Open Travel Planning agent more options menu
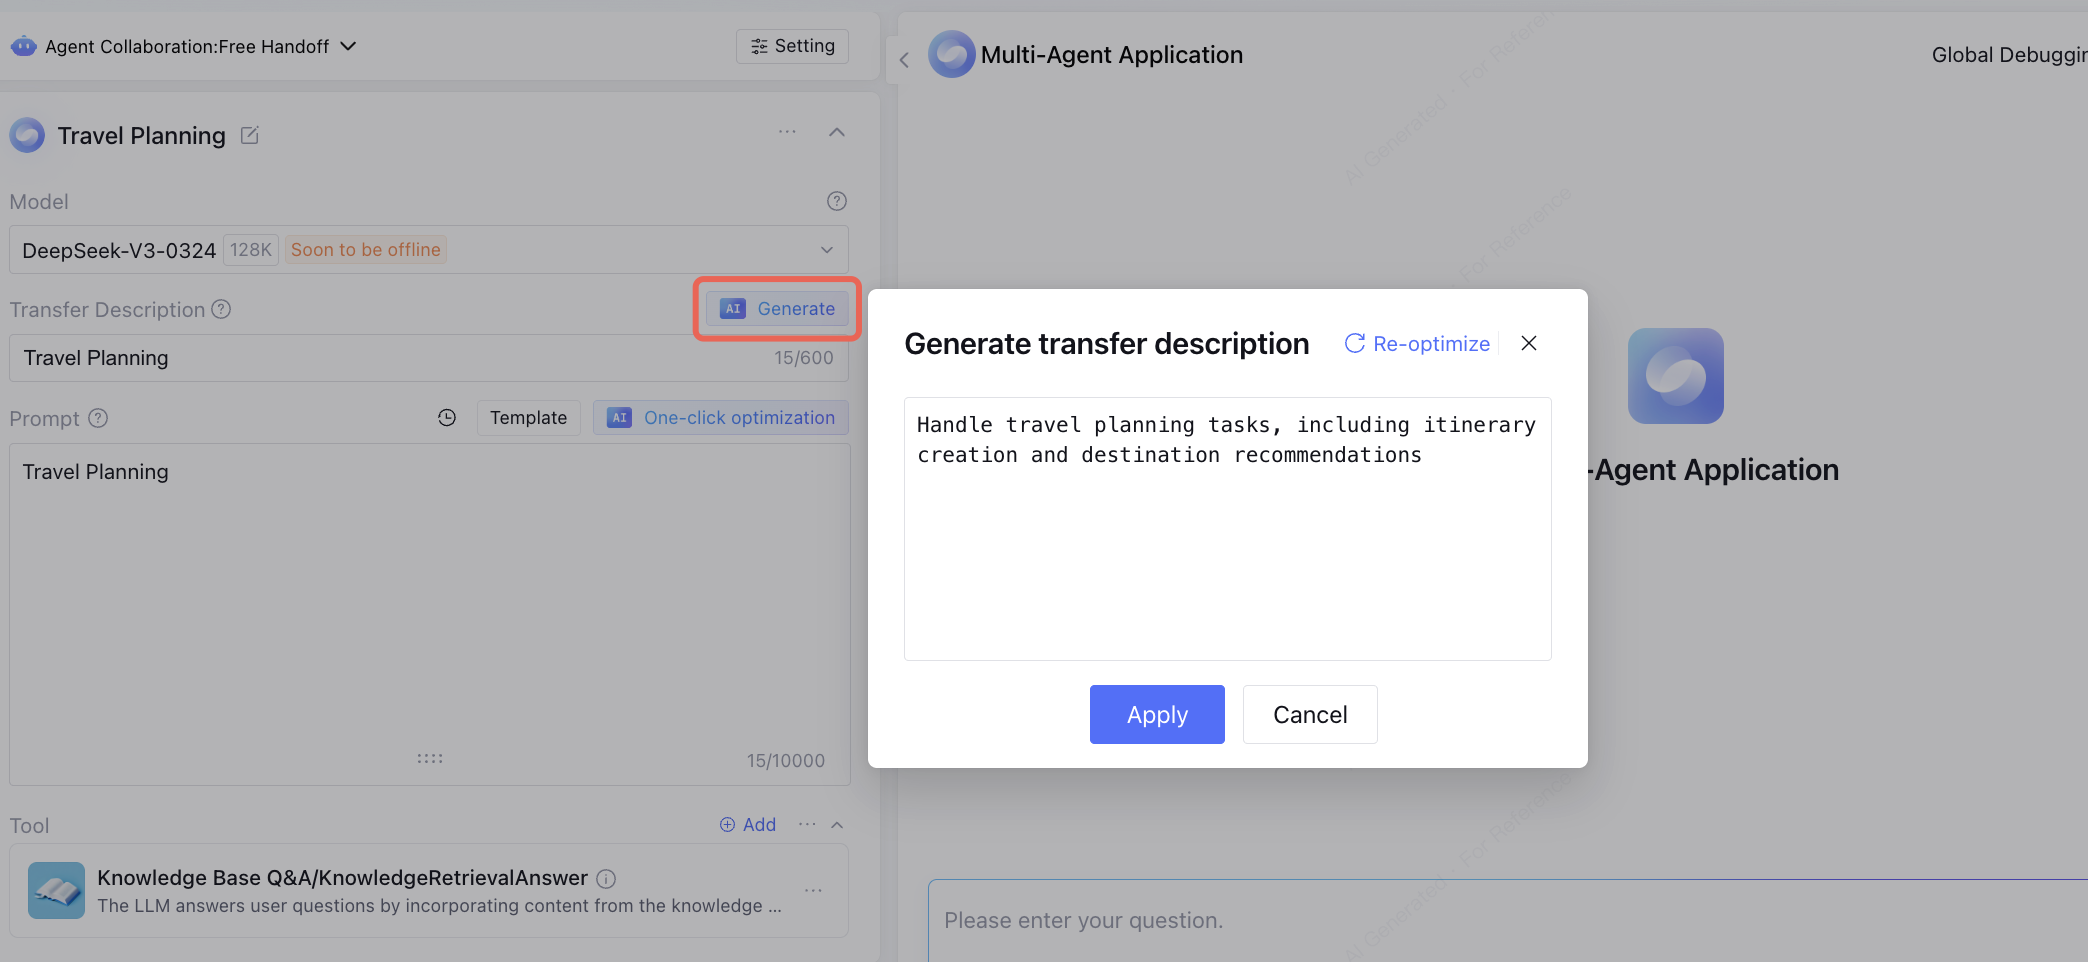The height and width of the screenshot is (962, 2088). (x=788, y=132)
